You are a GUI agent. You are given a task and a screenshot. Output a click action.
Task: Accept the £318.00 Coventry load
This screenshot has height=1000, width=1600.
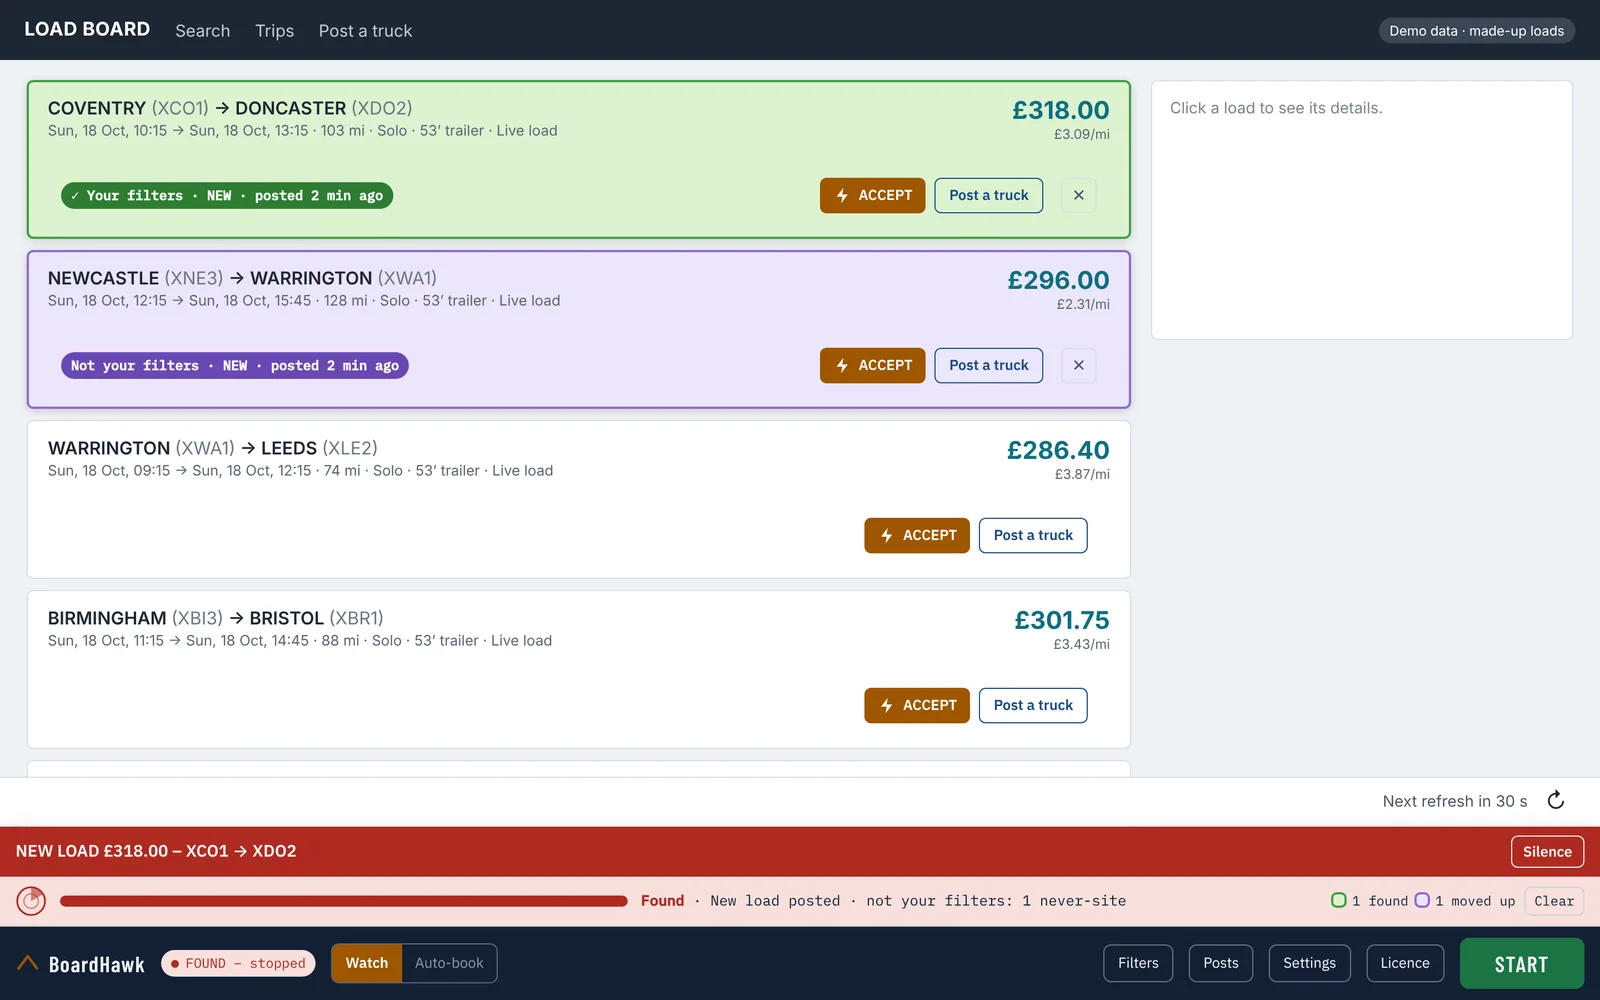[x=873, y=195]
